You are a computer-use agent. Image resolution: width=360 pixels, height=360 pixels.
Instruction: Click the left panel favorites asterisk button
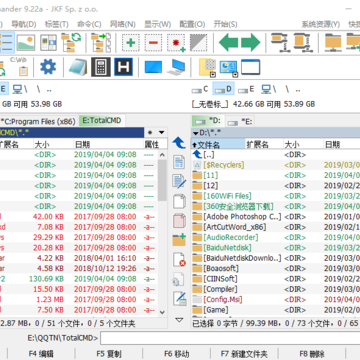[150, 133]
